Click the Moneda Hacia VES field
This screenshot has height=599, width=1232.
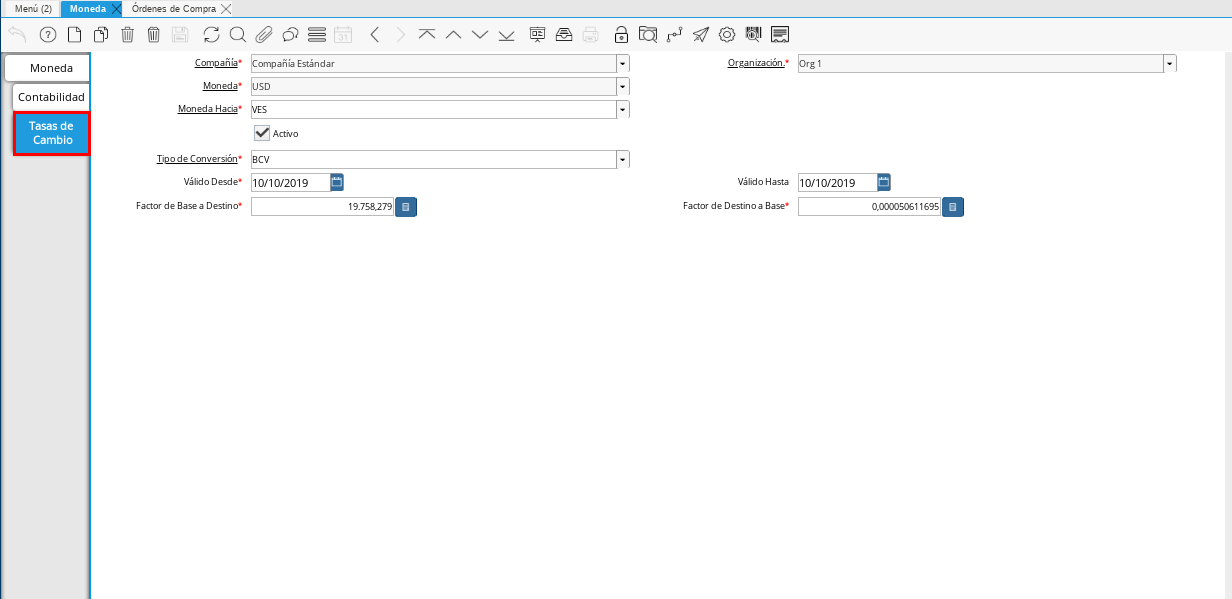click(433, 109)
